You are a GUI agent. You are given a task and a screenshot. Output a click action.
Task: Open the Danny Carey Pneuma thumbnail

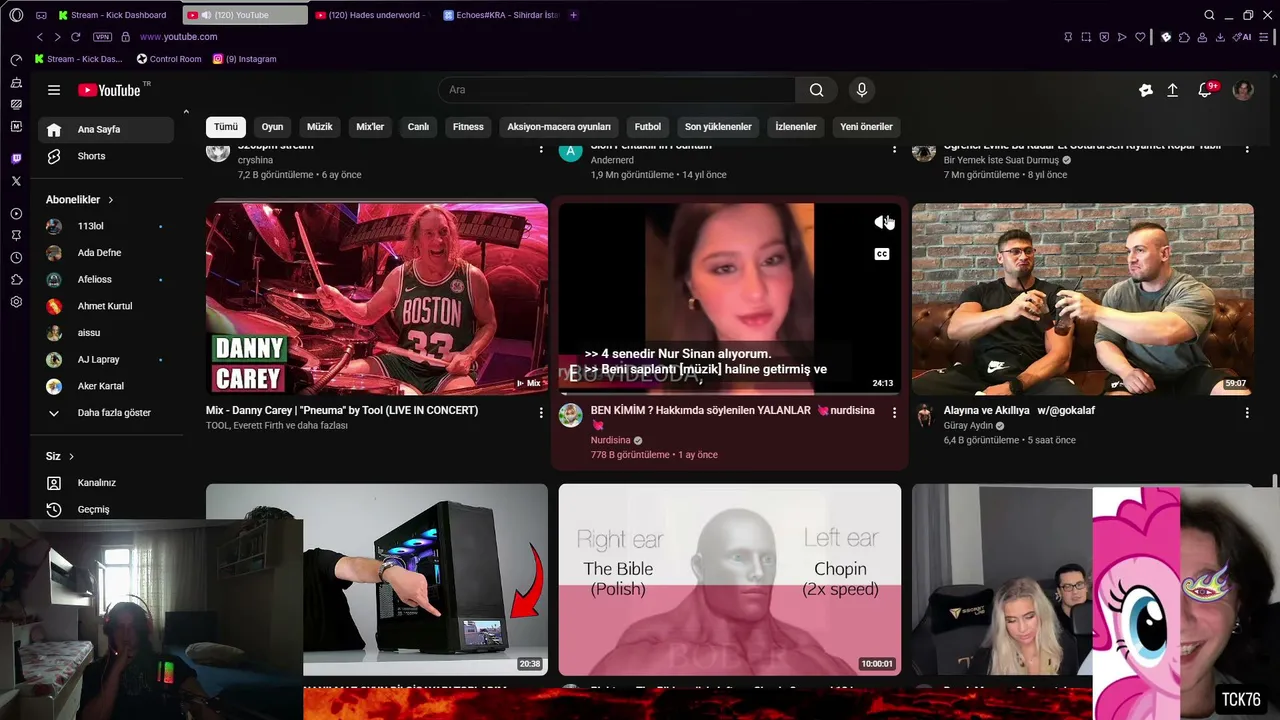click(377, 299)
